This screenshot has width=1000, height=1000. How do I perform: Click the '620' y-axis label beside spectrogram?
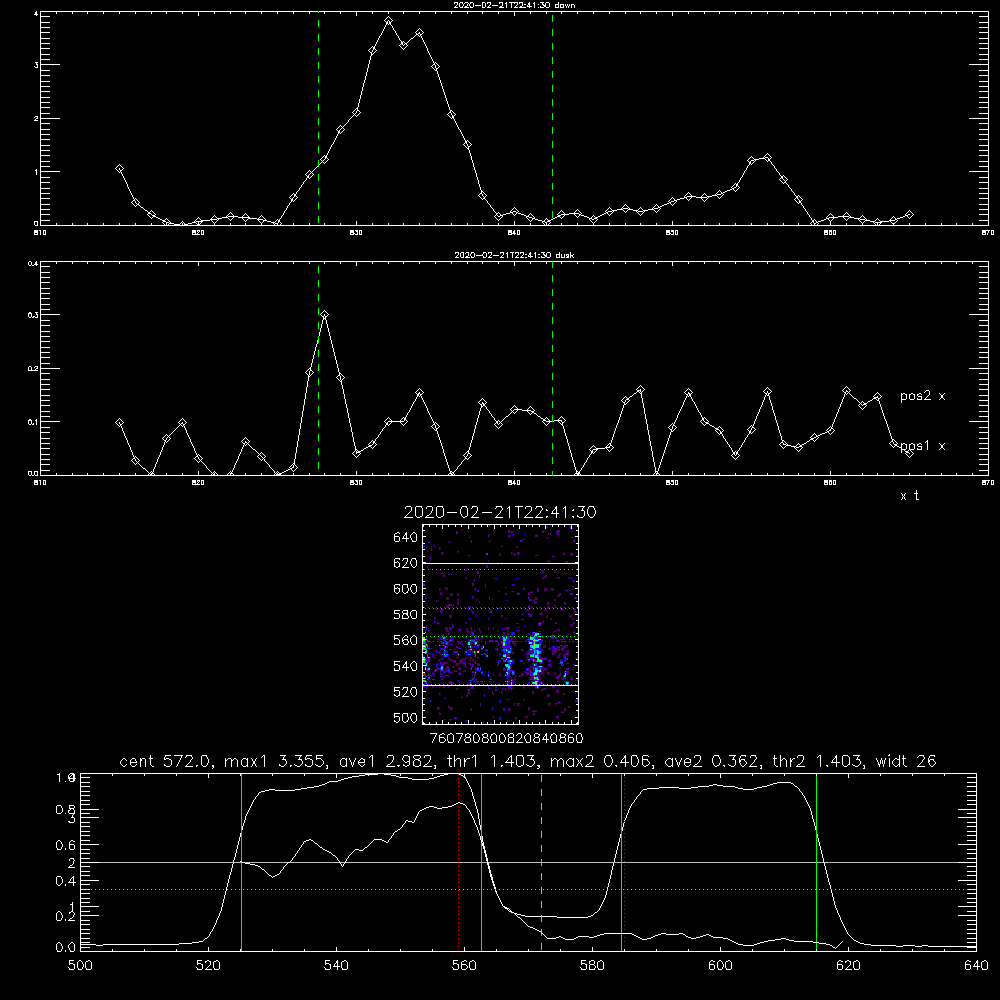(405, 563)
